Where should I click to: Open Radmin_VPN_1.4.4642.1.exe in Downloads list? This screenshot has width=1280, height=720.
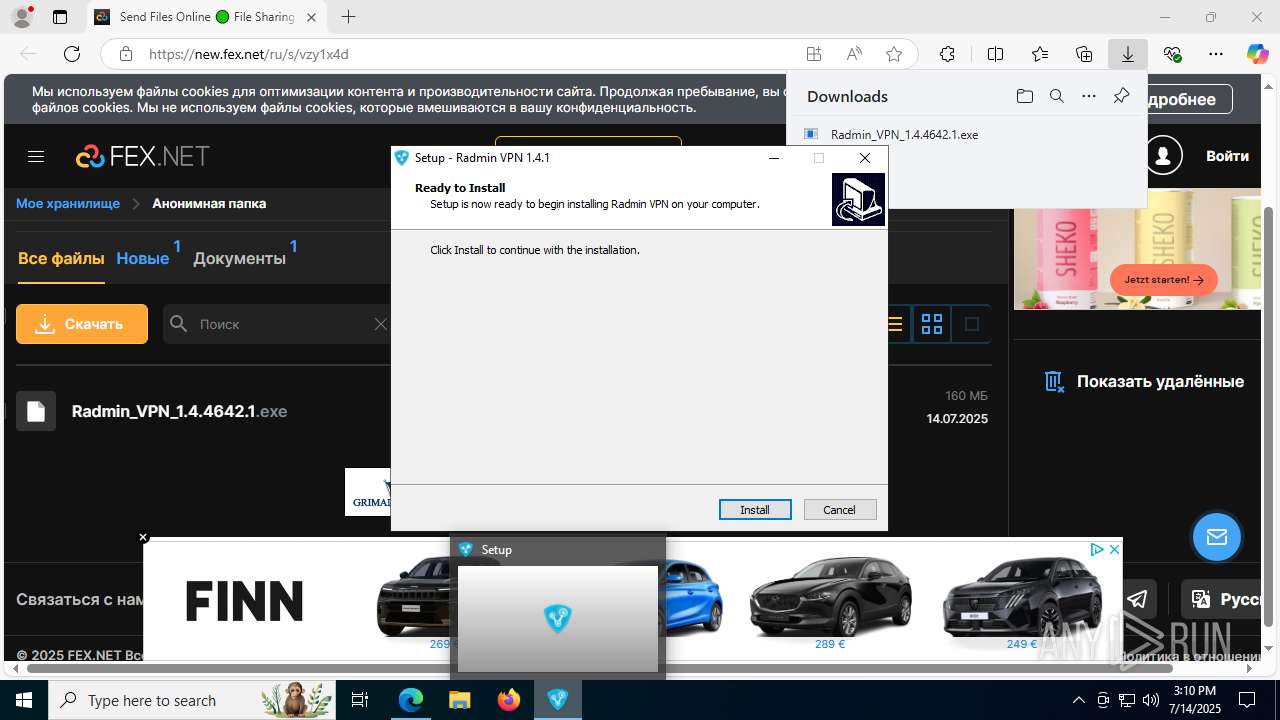(904, 134)
